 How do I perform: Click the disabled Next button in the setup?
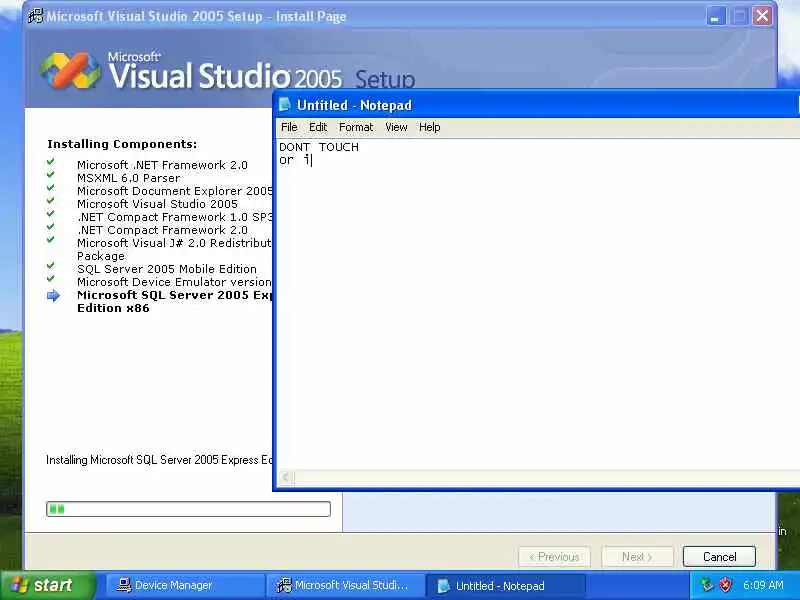pyautogui.click(x=637, y=557)
